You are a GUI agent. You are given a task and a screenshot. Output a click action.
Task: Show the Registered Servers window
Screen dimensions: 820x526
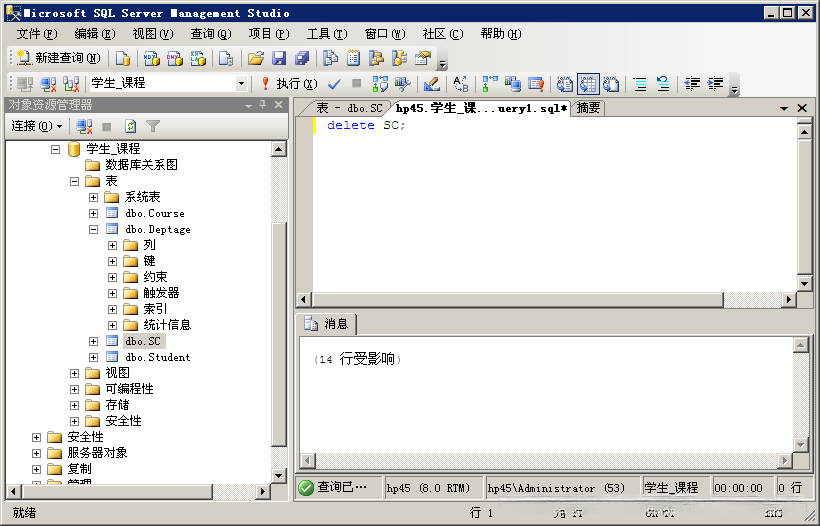[330, 58]
